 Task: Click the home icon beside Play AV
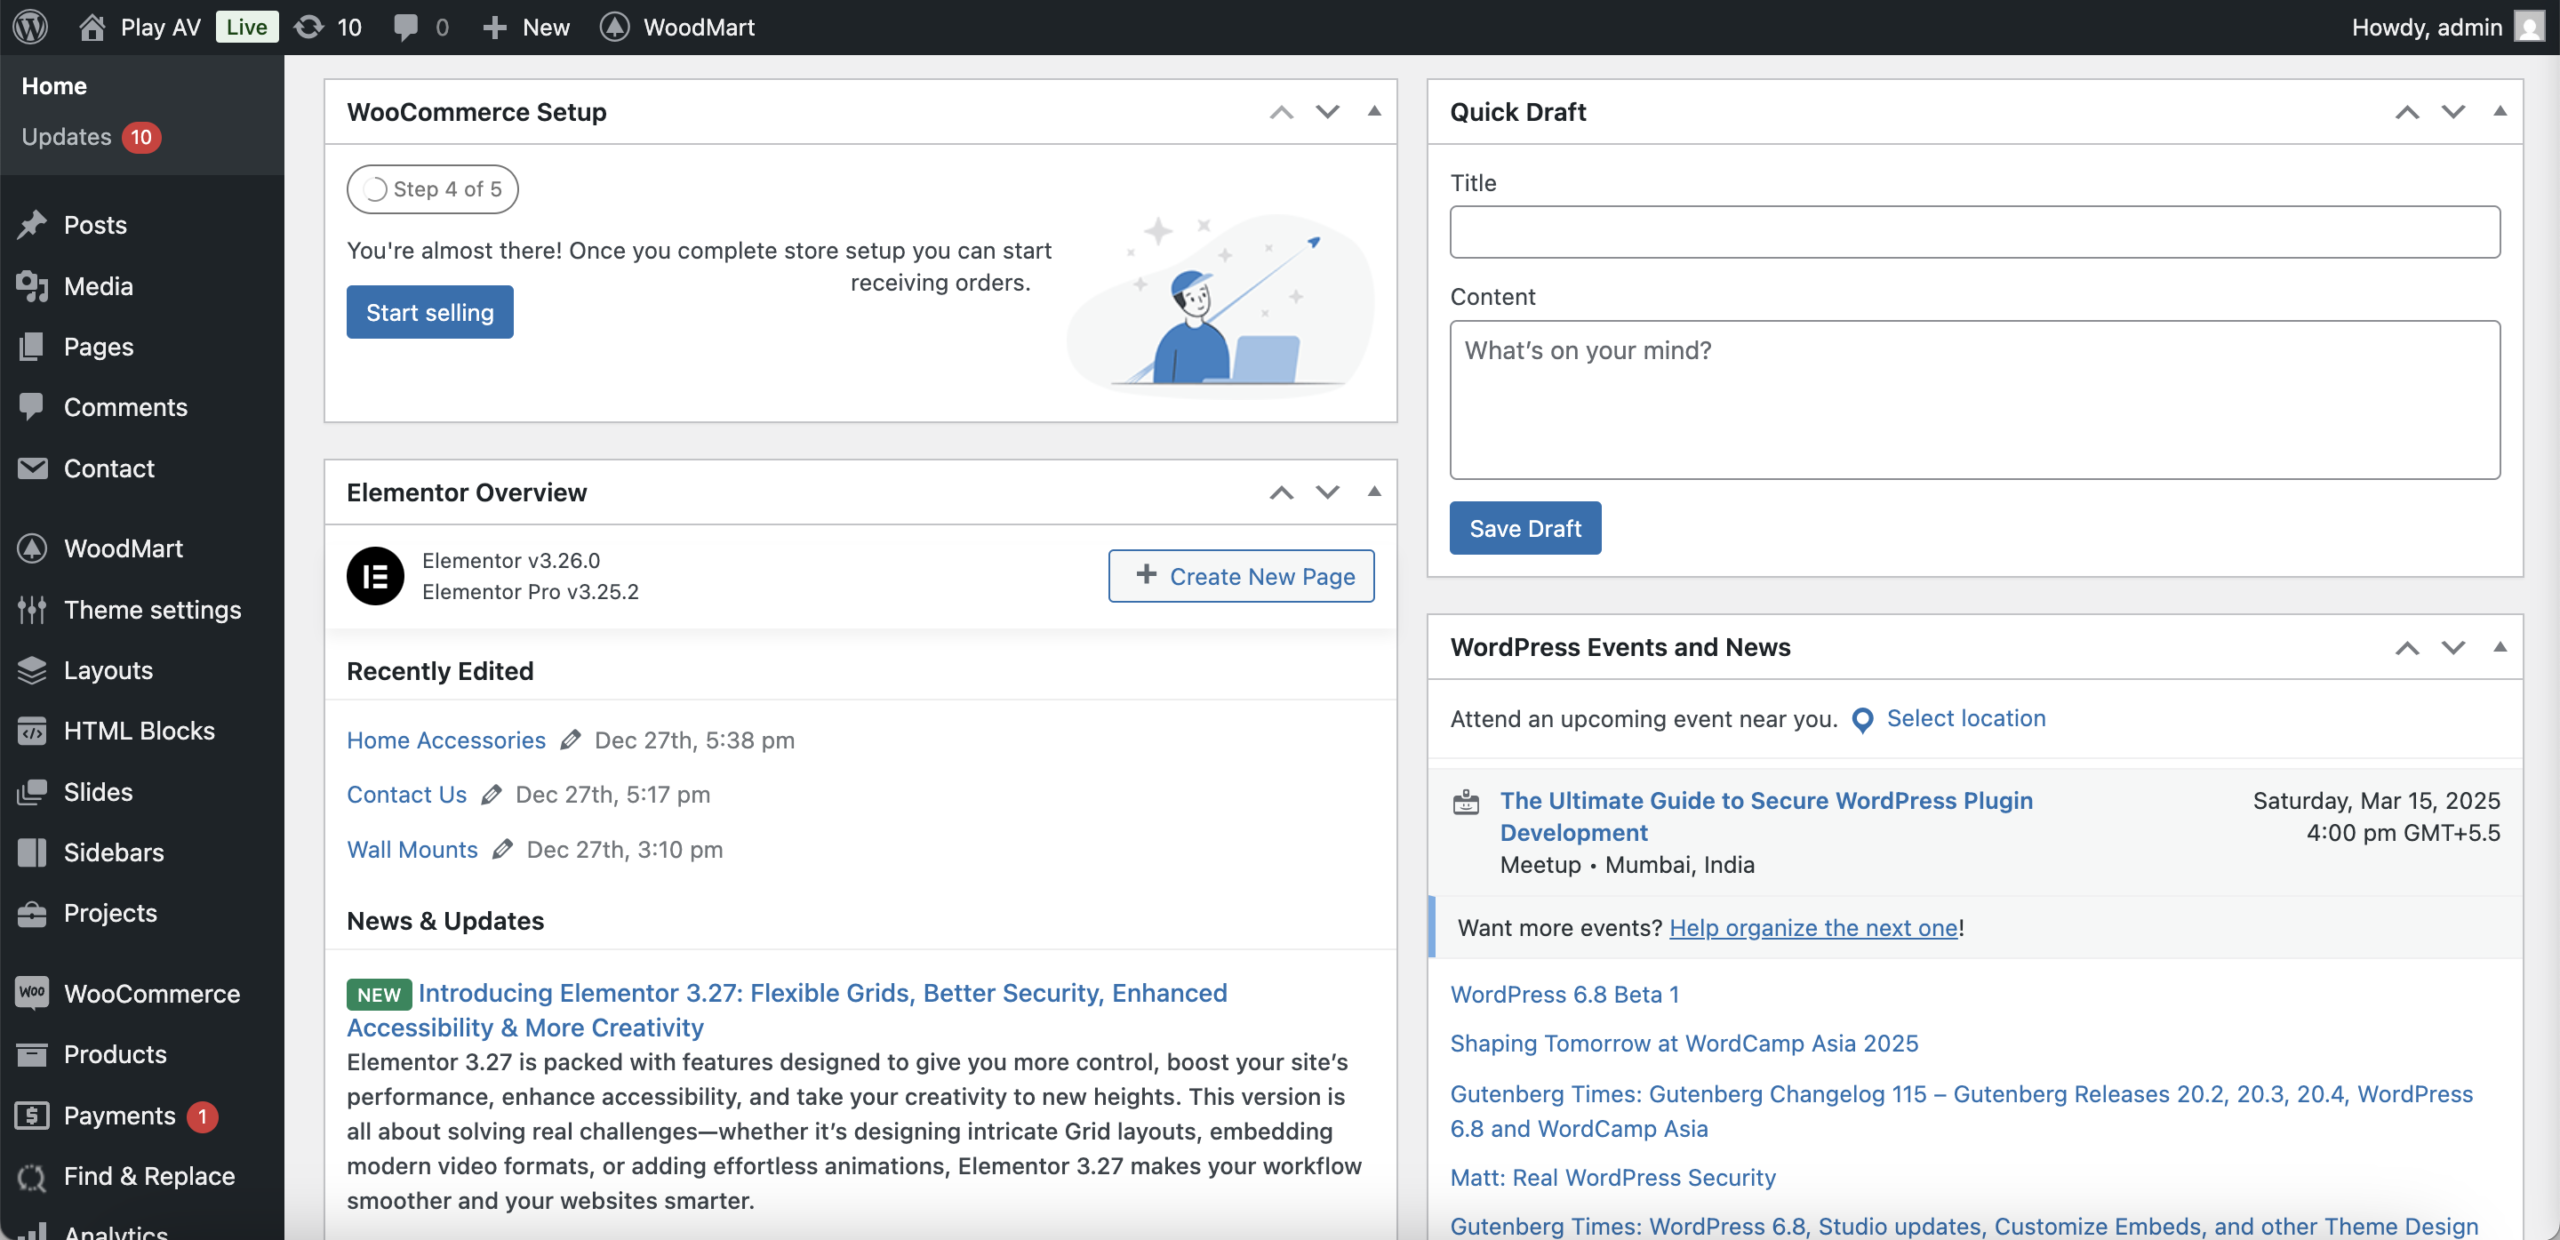[x=92, y=27]
